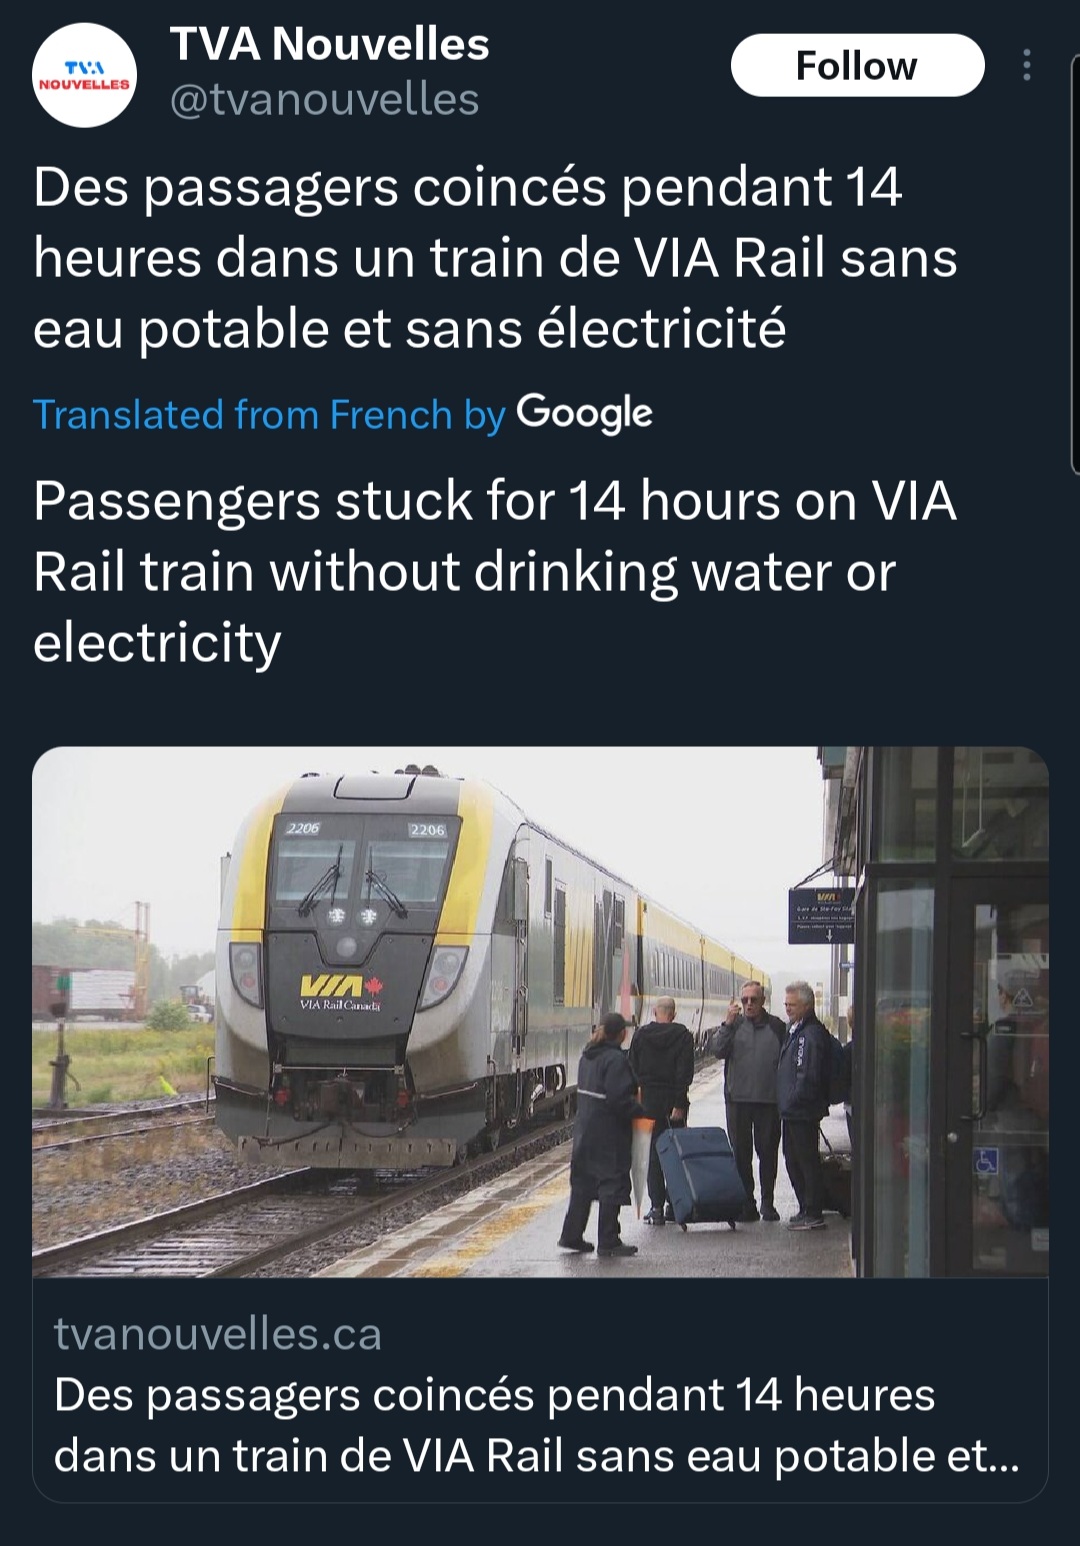
Task: Tap the blue suitcase in photo
Action: coord(701,1176)
